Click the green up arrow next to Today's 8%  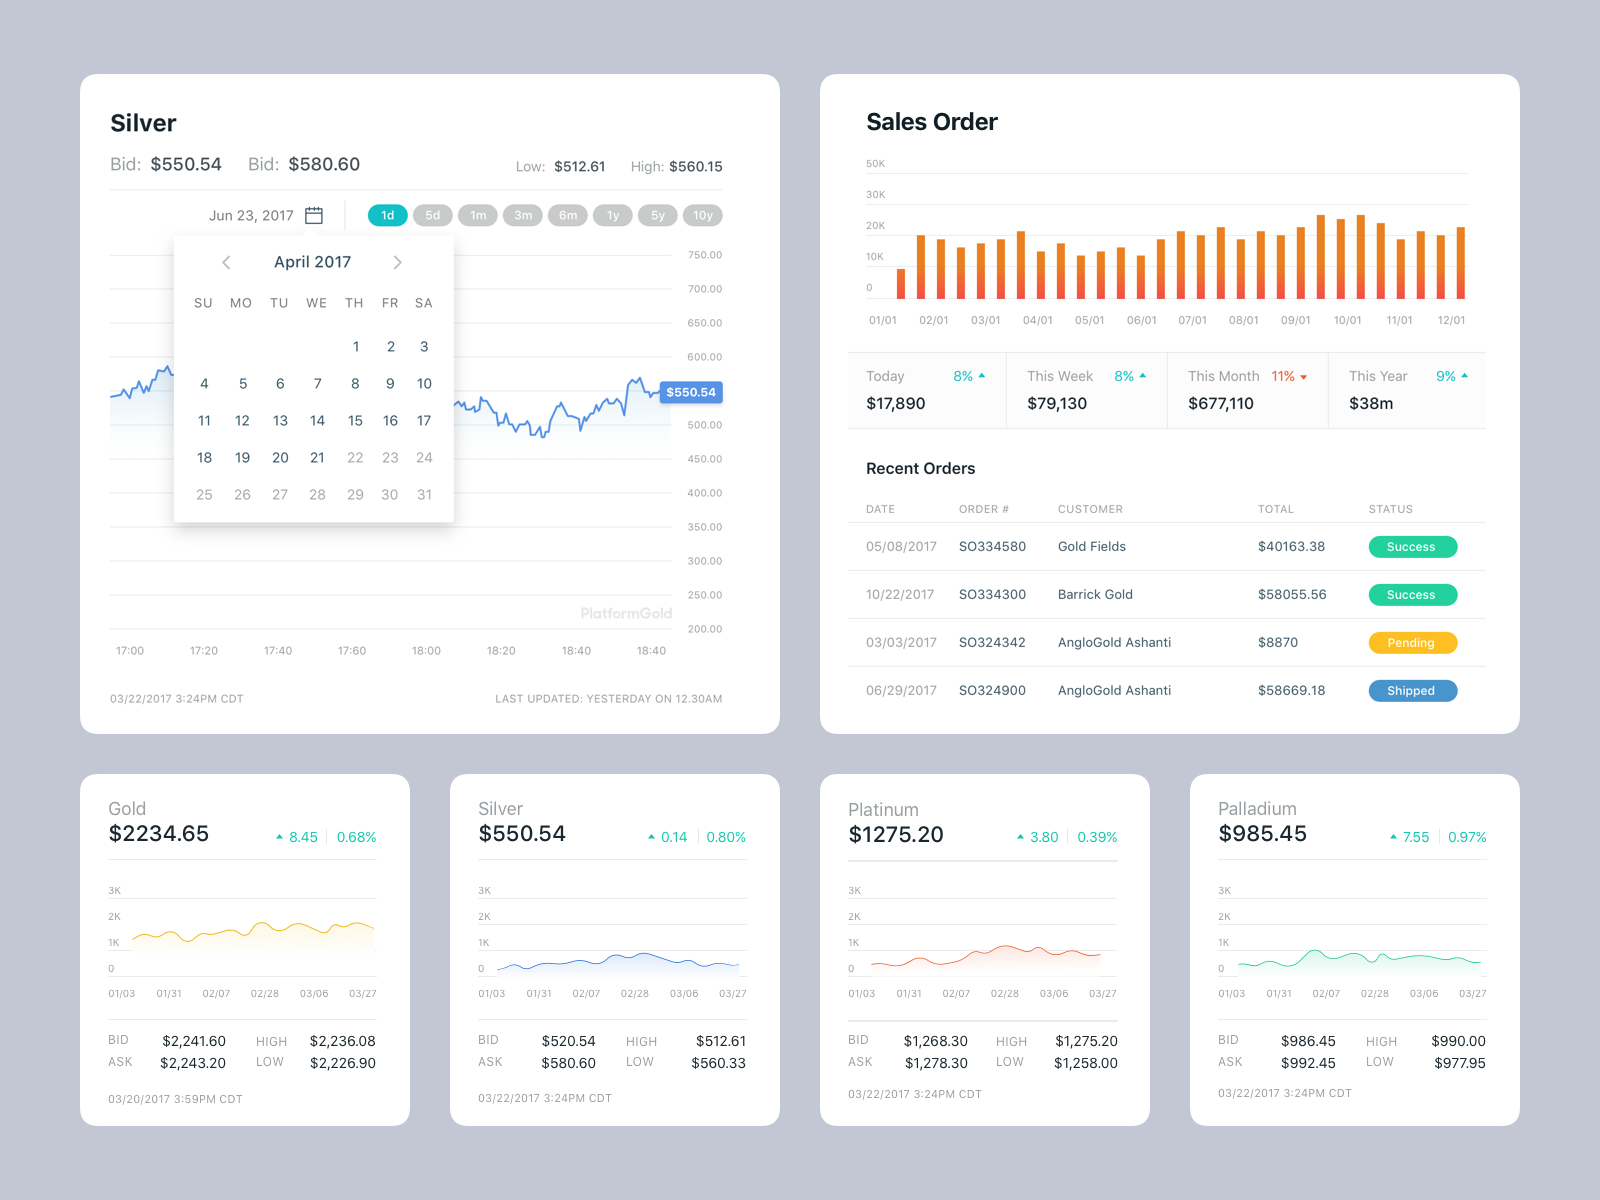[x=981, y=376]
